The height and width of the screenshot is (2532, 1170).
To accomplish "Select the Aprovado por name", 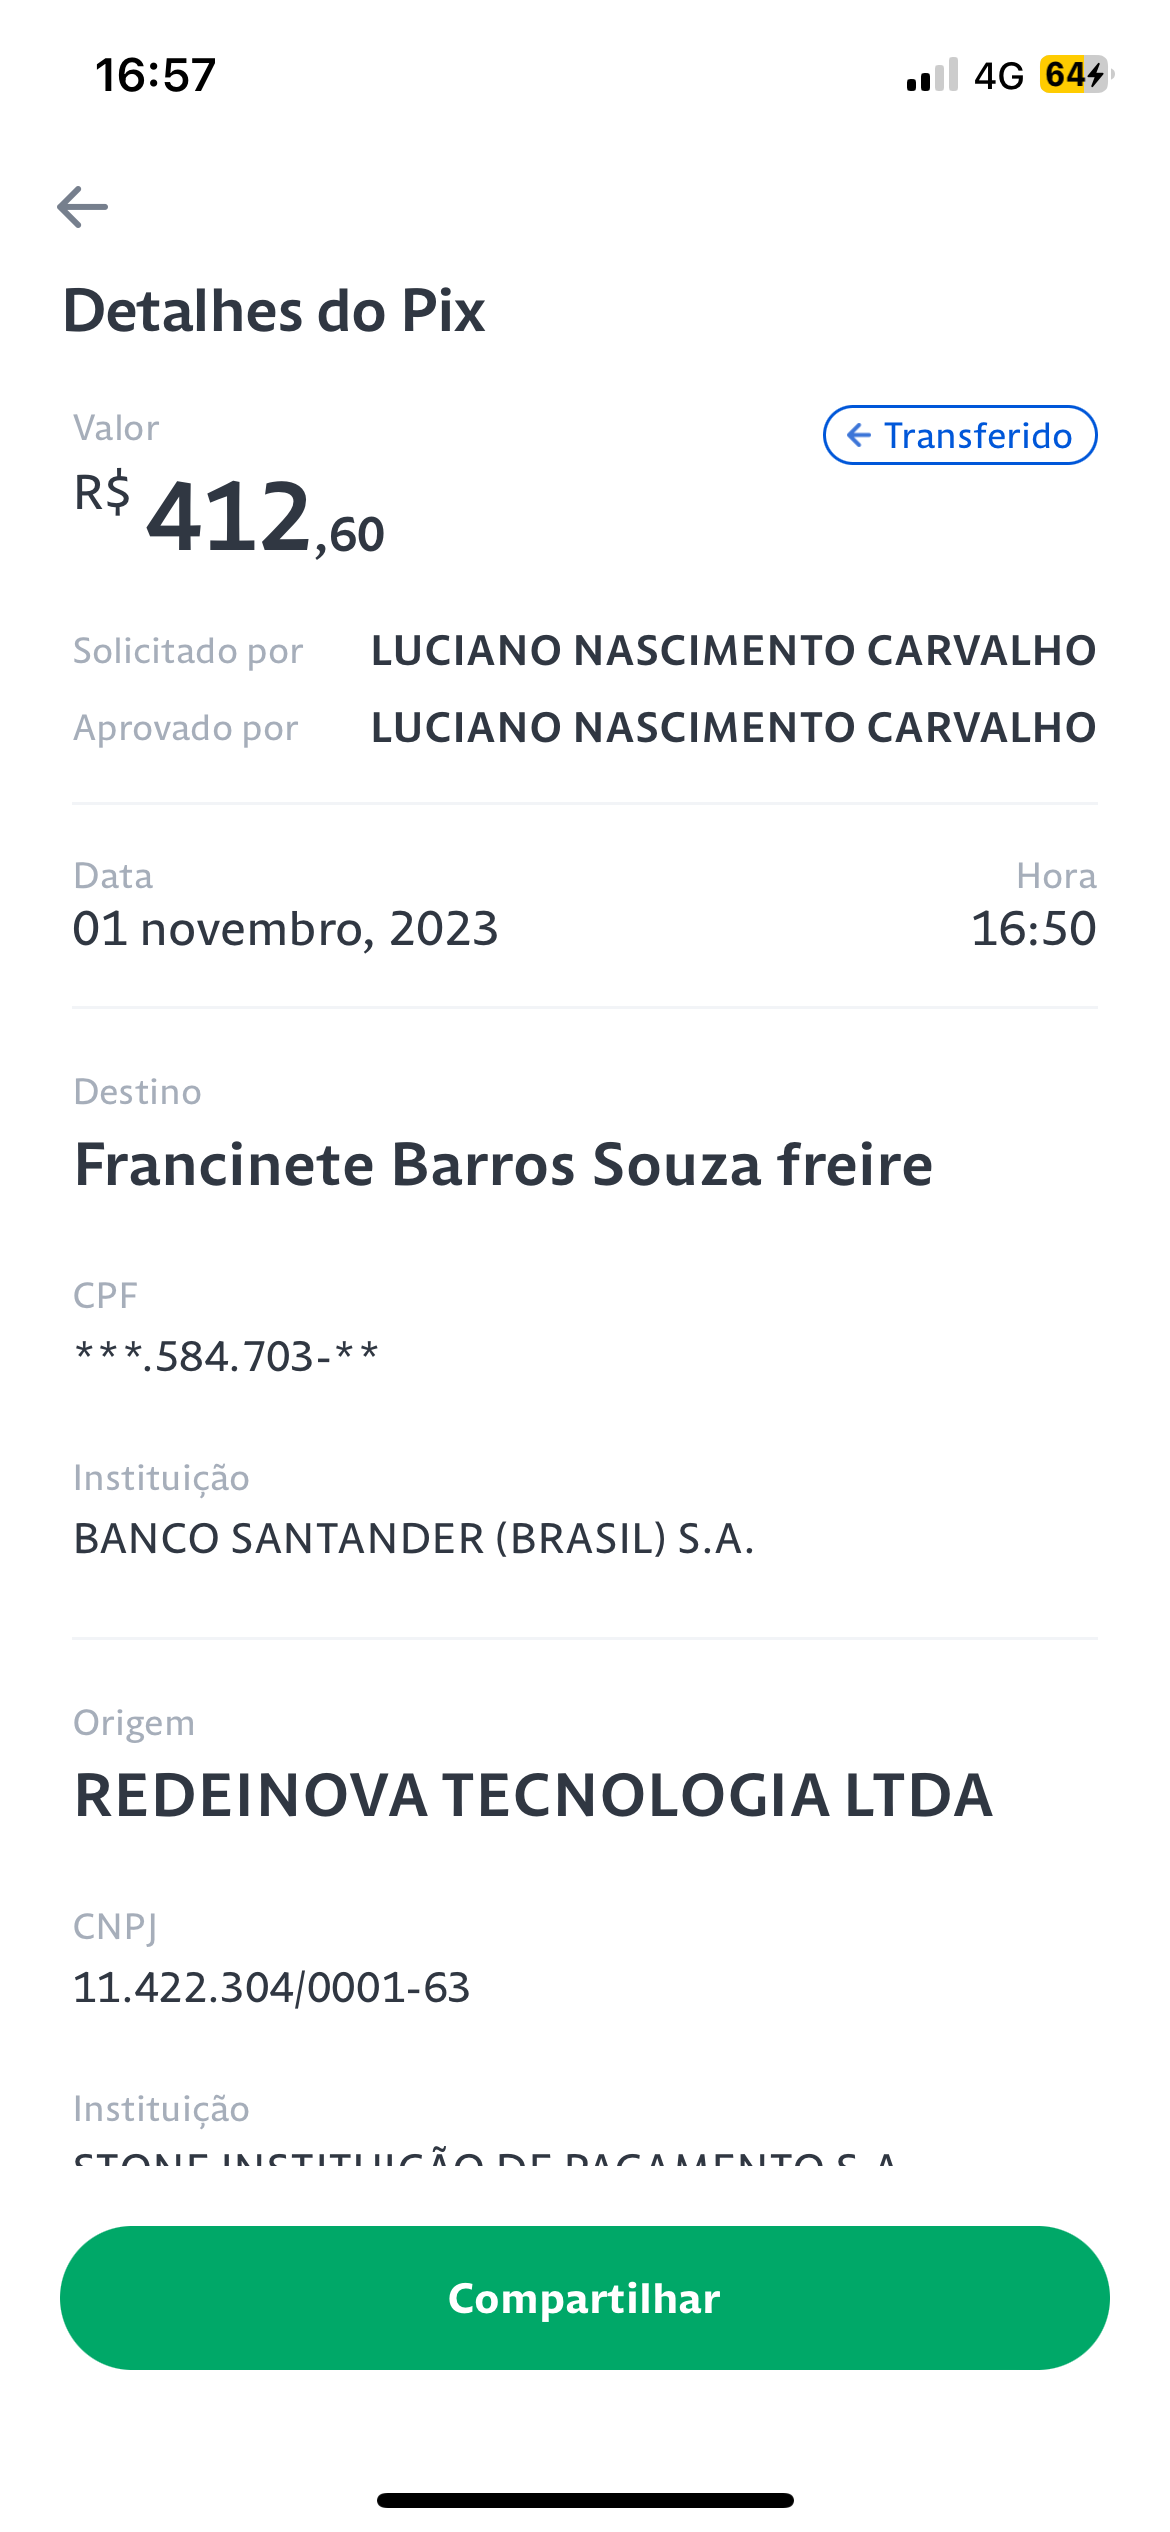I will click(734, 728).
